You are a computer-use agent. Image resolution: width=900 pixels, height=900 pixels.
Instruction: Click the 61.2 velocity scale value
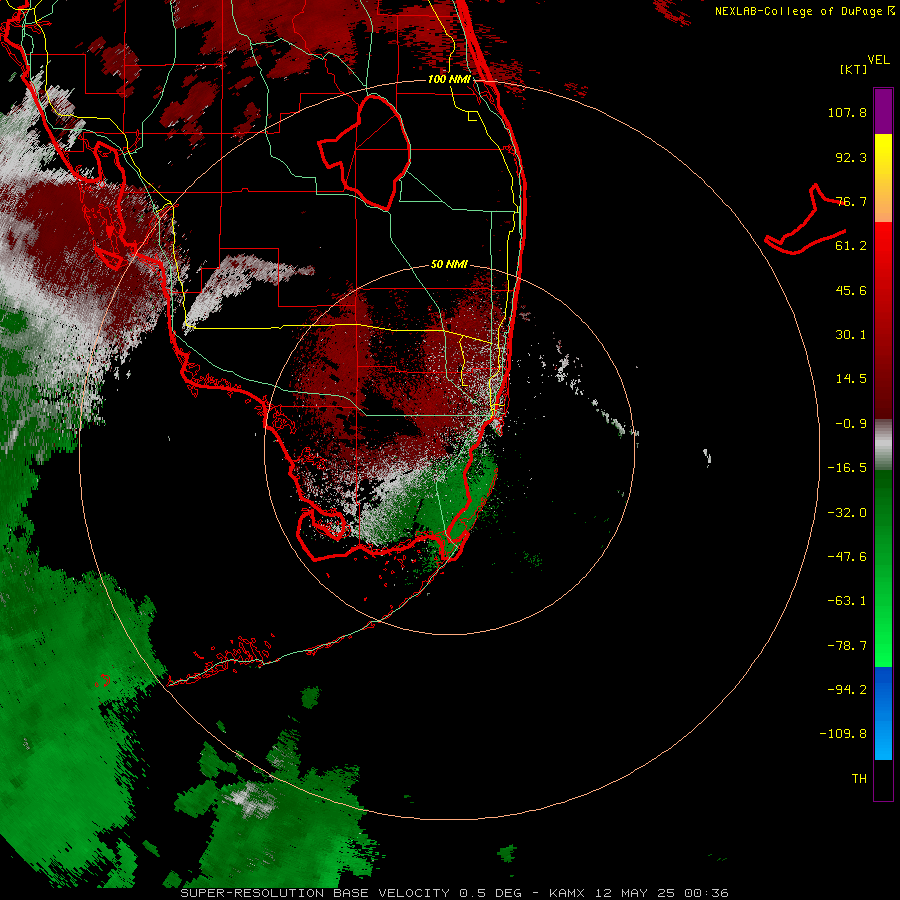pyautogui.click(x=851, y=246)
